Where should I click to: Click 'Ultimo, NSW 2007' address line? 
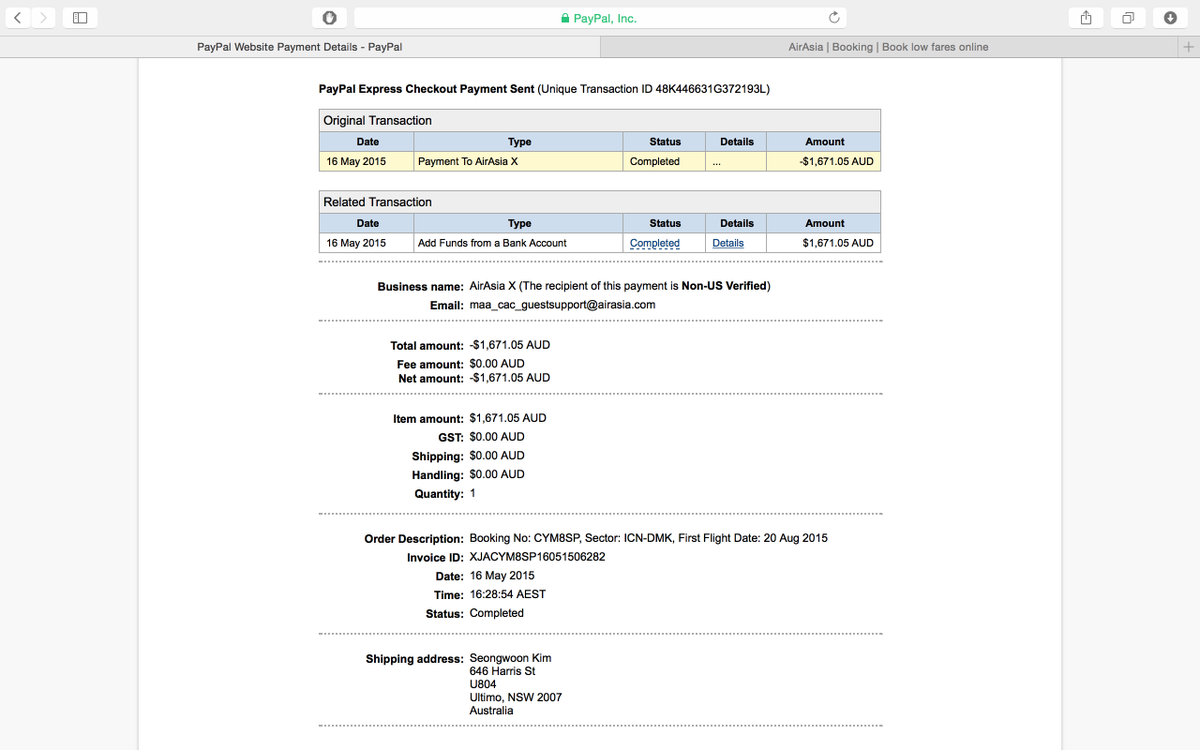[516, 697]
